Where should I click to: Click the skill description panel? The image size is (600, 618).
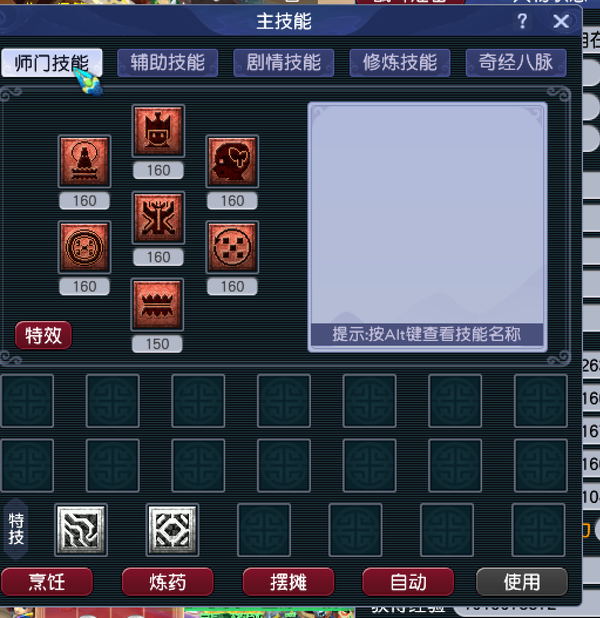click(427, 227)
